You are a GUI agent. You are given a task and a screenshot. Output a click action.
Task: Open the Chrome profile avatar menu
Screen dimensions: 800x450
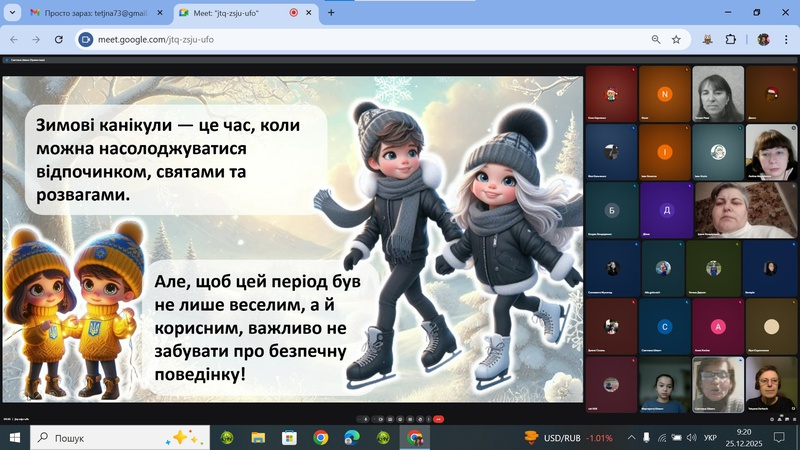click(x=763, y=40)
